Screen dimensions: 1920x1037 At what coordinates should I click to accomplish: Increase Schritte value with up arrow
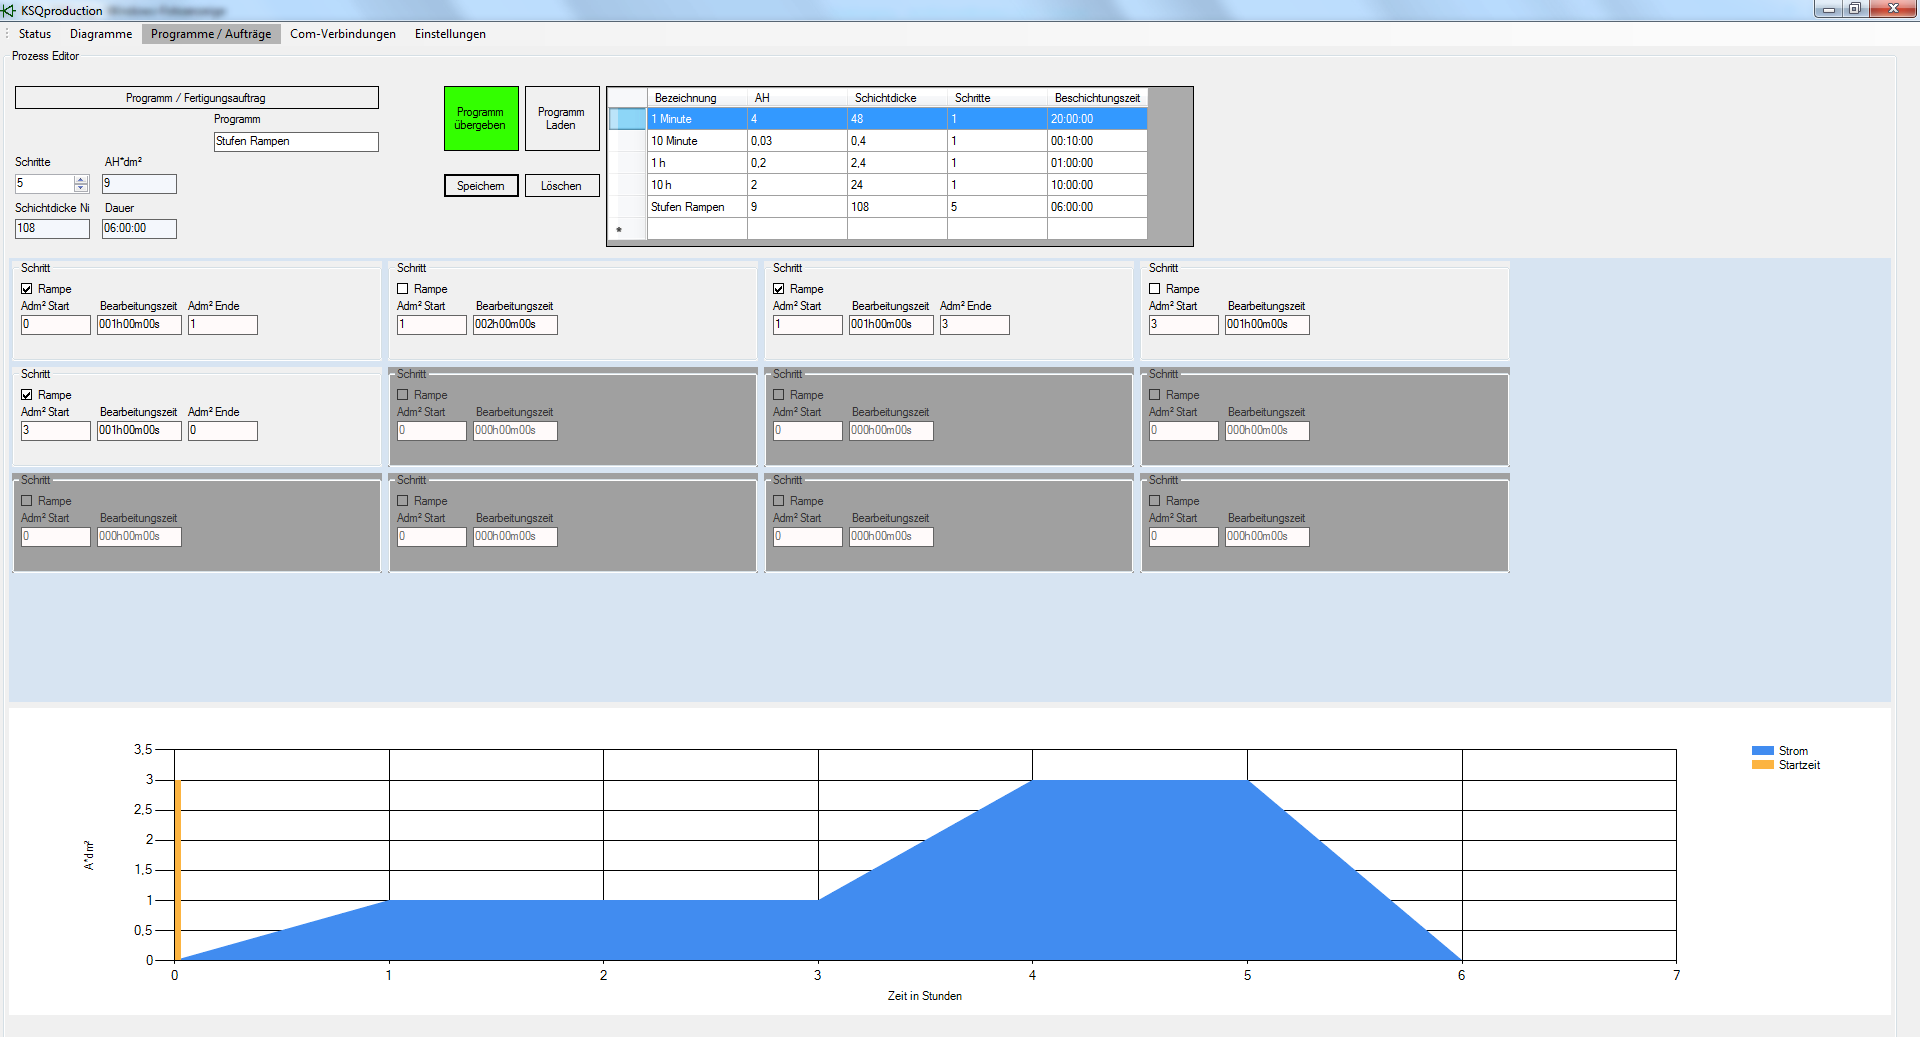(x=81, y=180)
